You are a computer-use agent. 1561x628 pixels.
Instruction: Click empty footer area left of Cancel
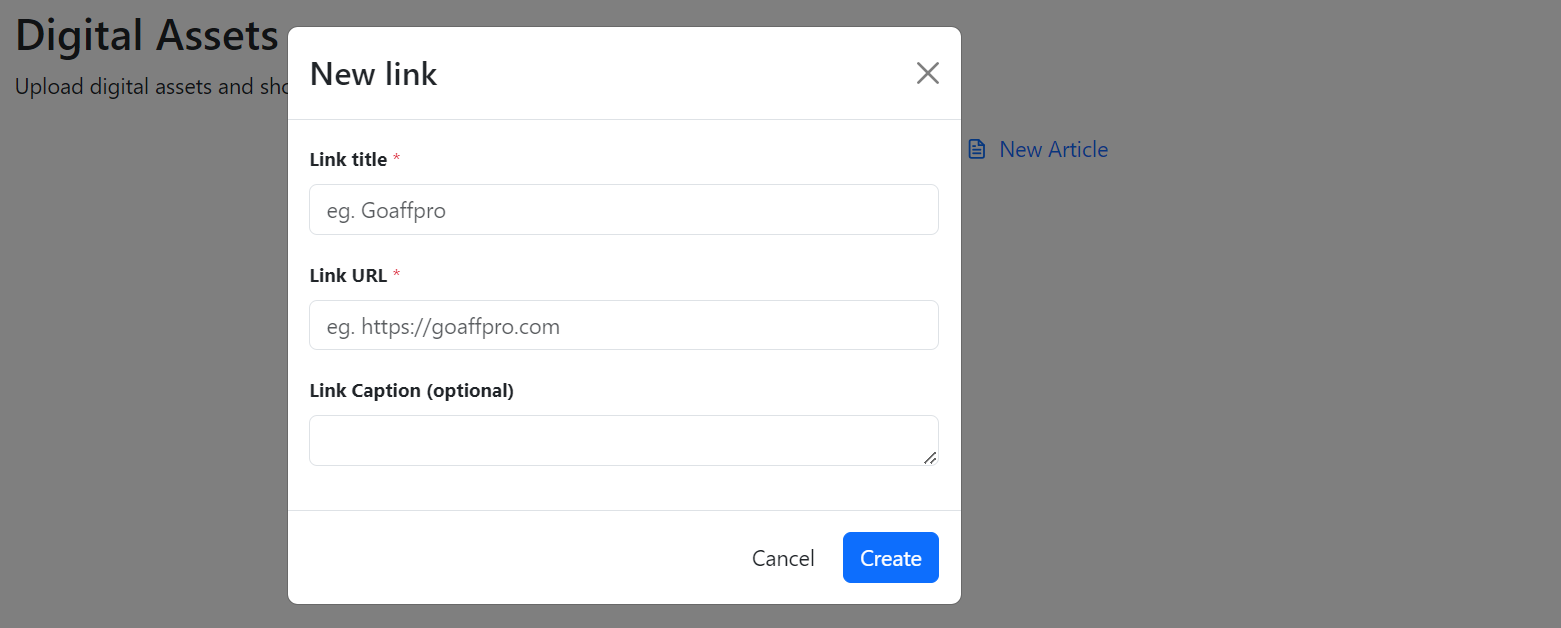[x=500, y=558]
